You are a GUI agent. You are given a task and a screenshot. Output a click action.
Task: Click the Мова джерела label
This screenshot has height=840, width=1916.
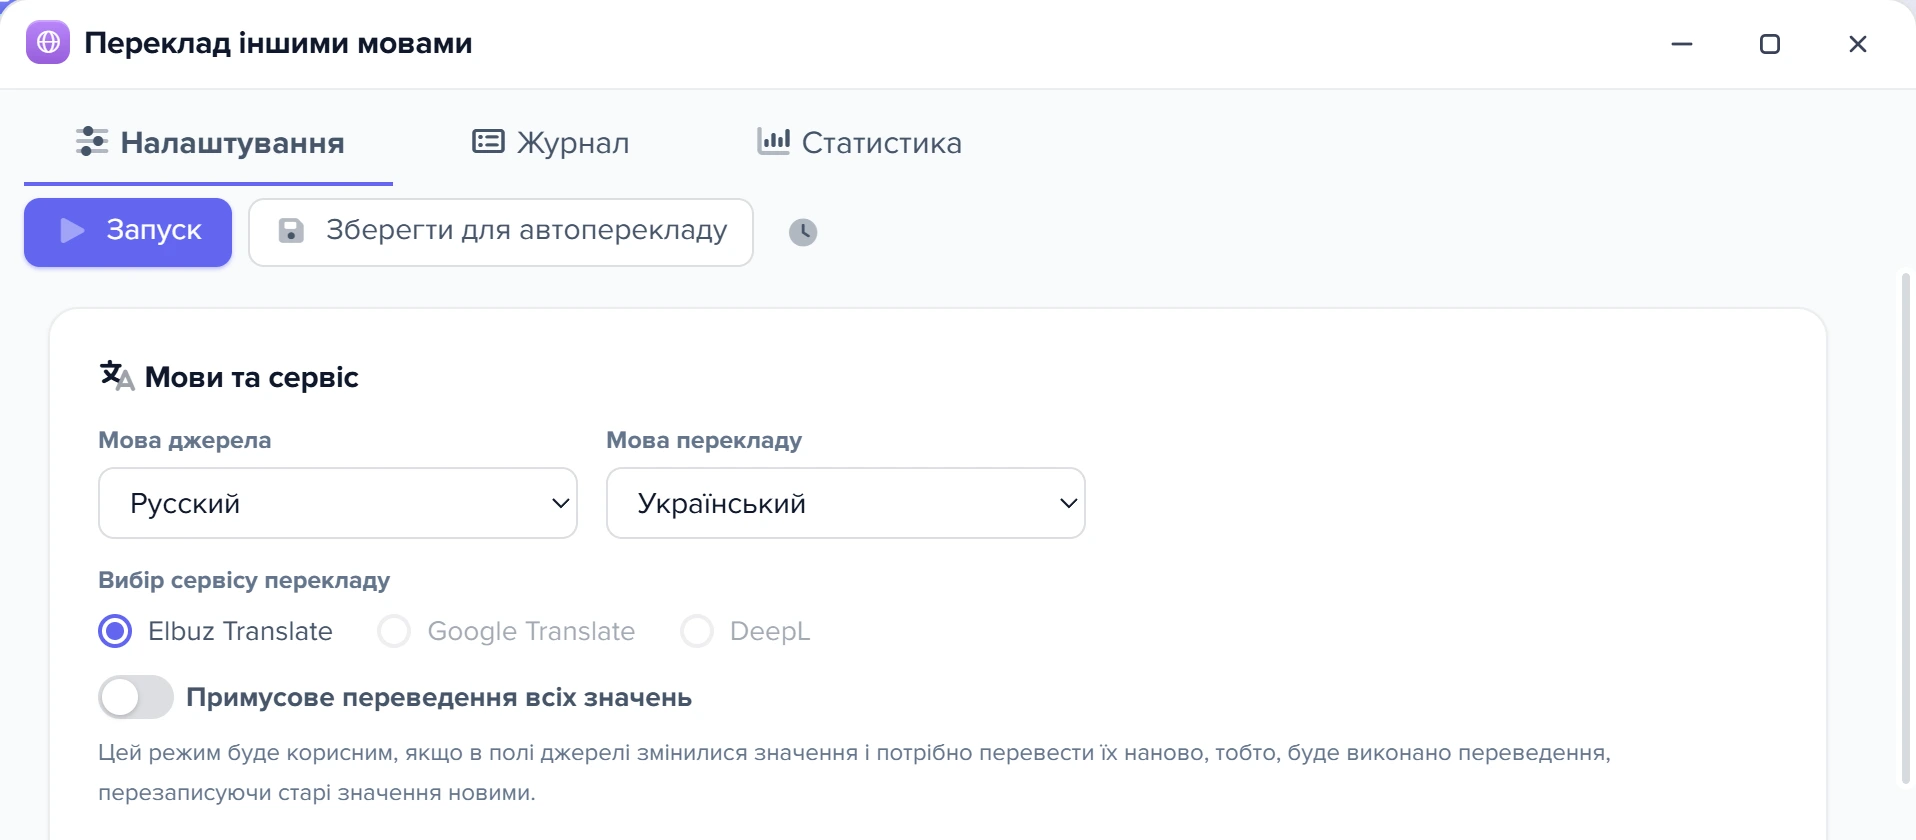pos(185,440)
